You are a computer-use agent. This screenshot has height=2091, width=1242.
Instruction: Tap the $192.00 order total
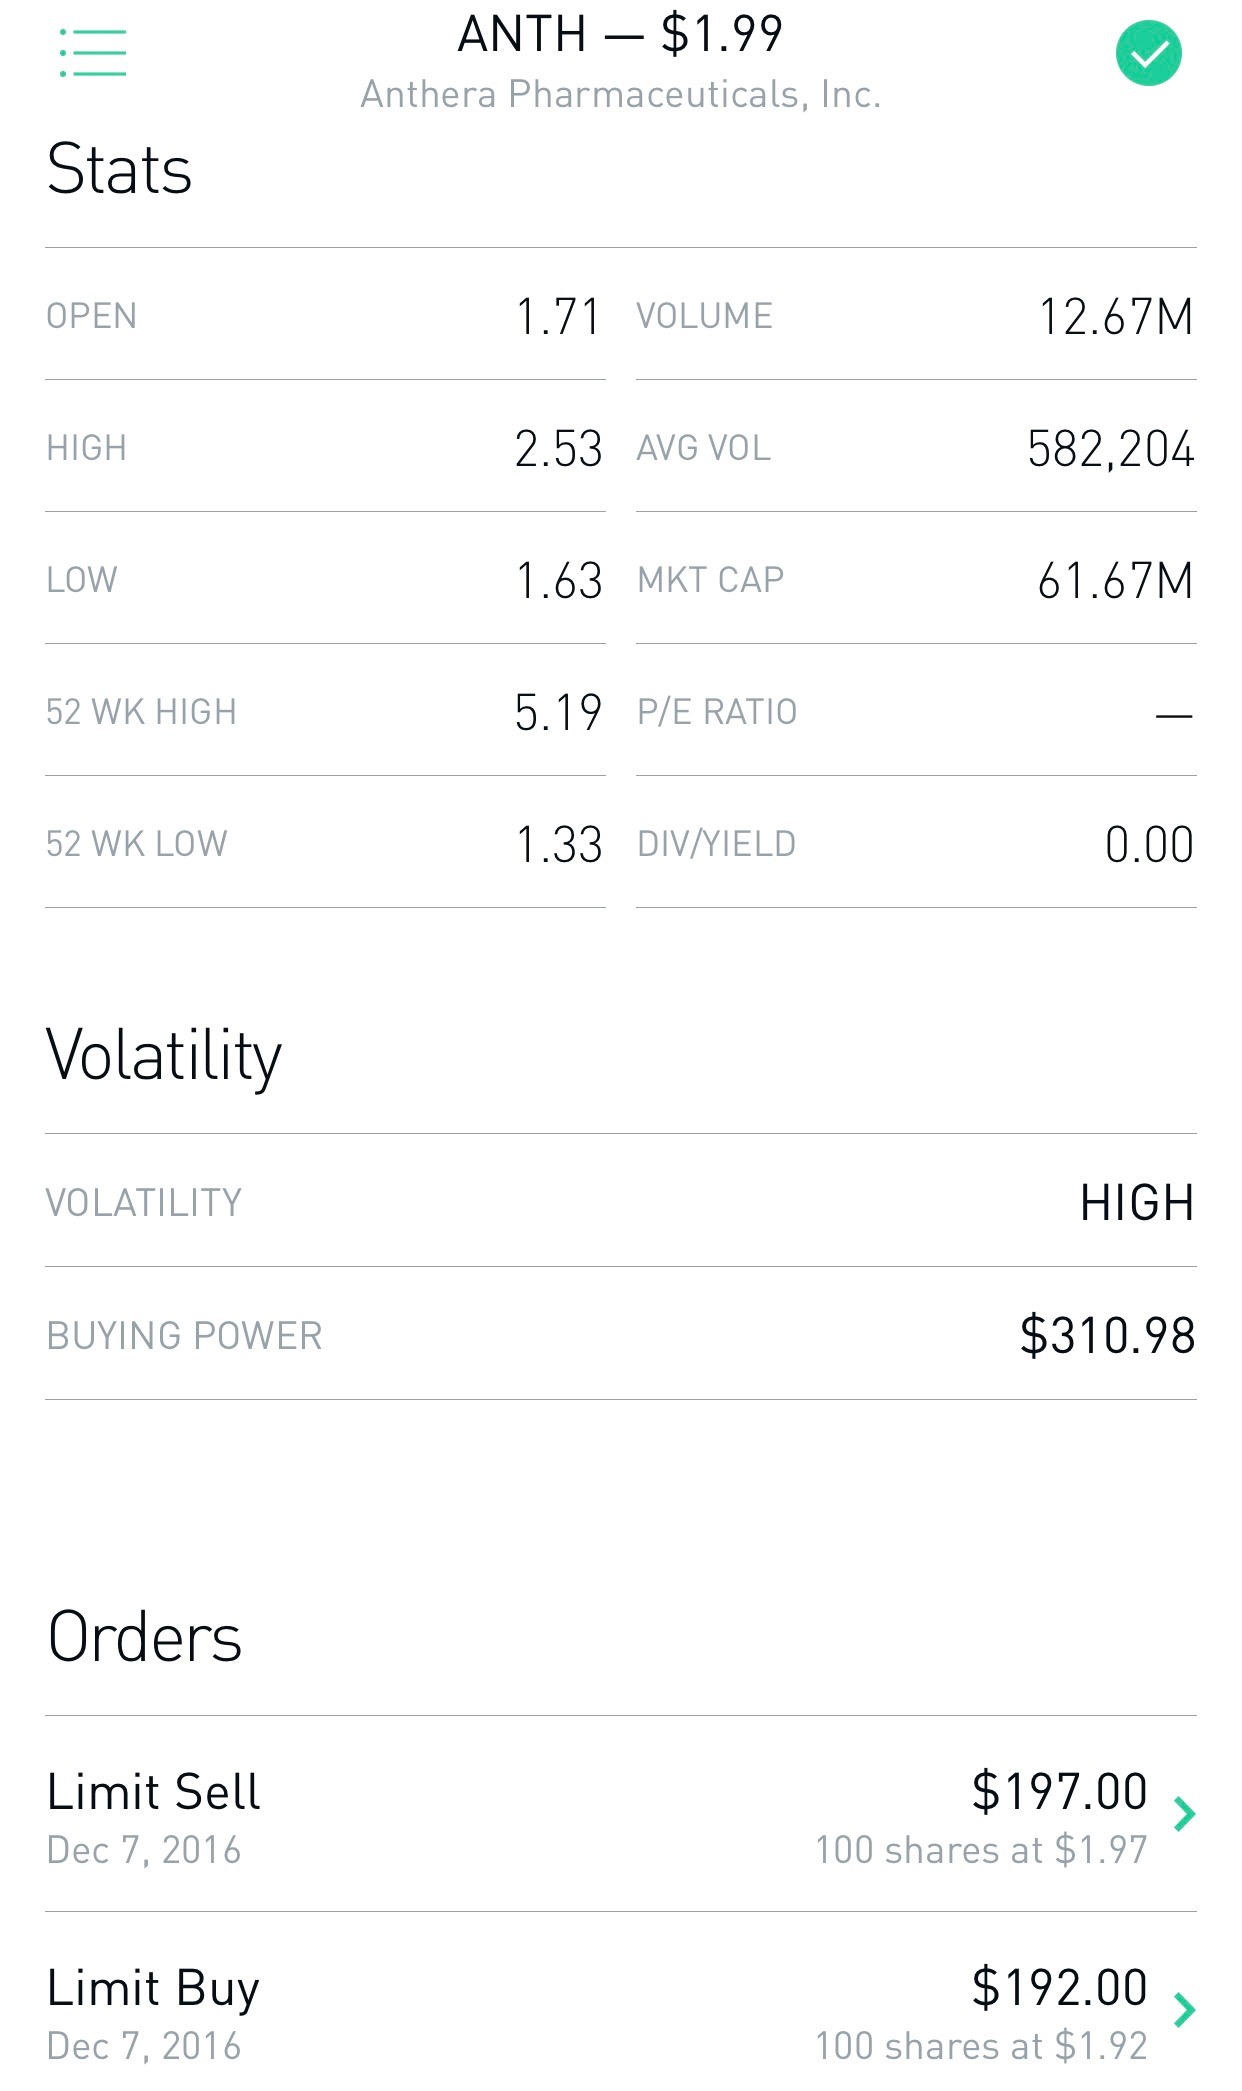(x=1059, y=1987)
